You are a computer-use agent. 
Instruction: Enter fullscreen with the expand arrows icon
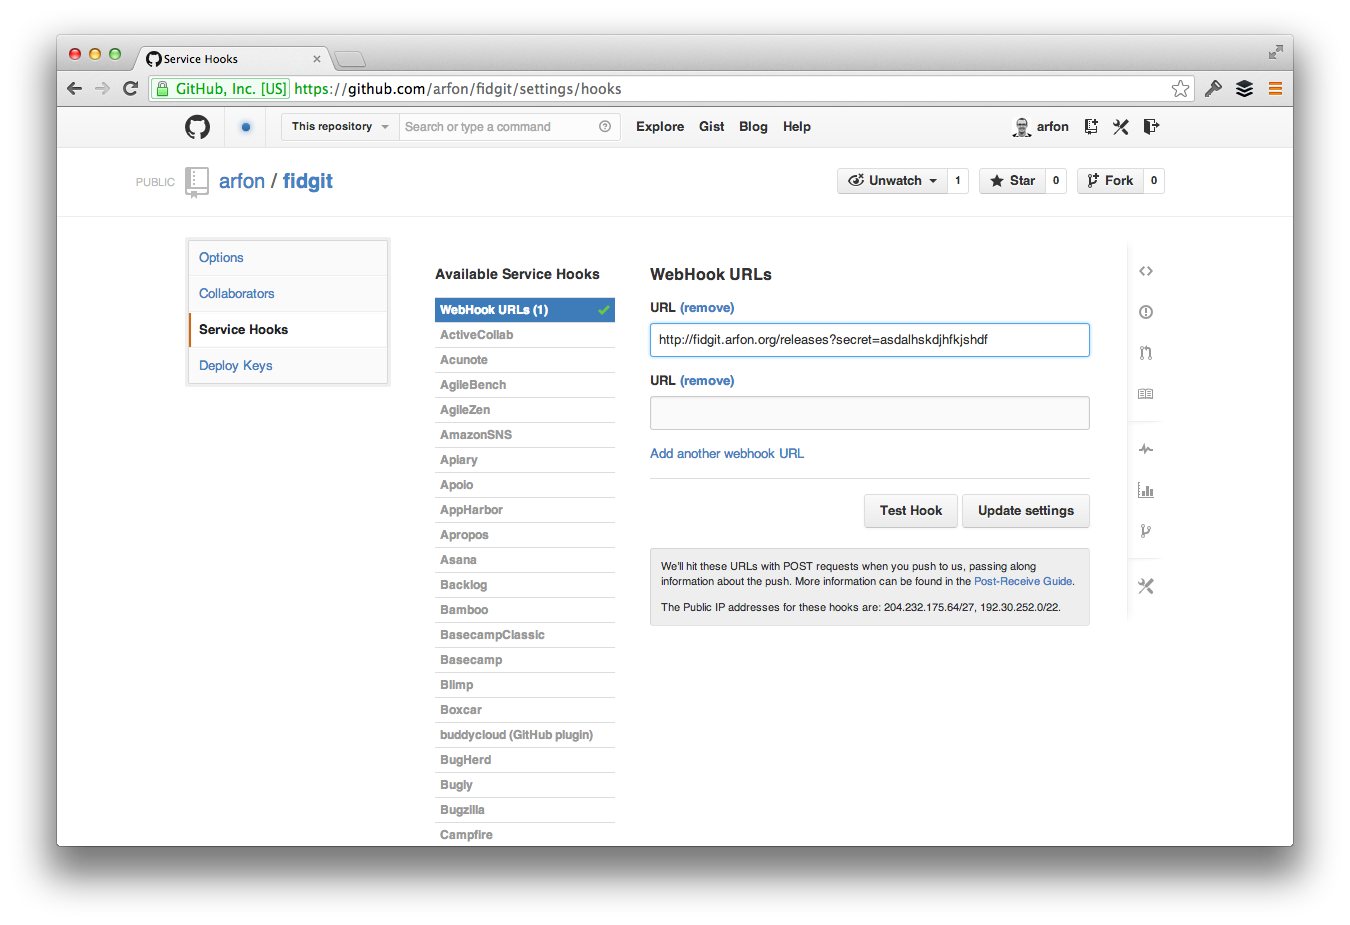pos(1276,52)
